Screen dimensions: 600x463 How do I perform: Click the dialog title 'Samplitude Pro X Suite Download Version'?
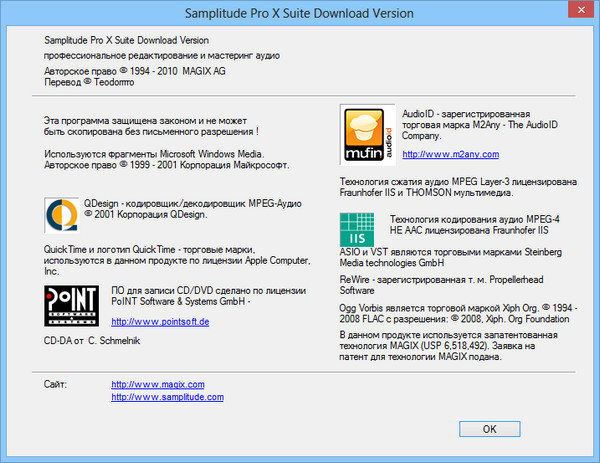(299, 13)
